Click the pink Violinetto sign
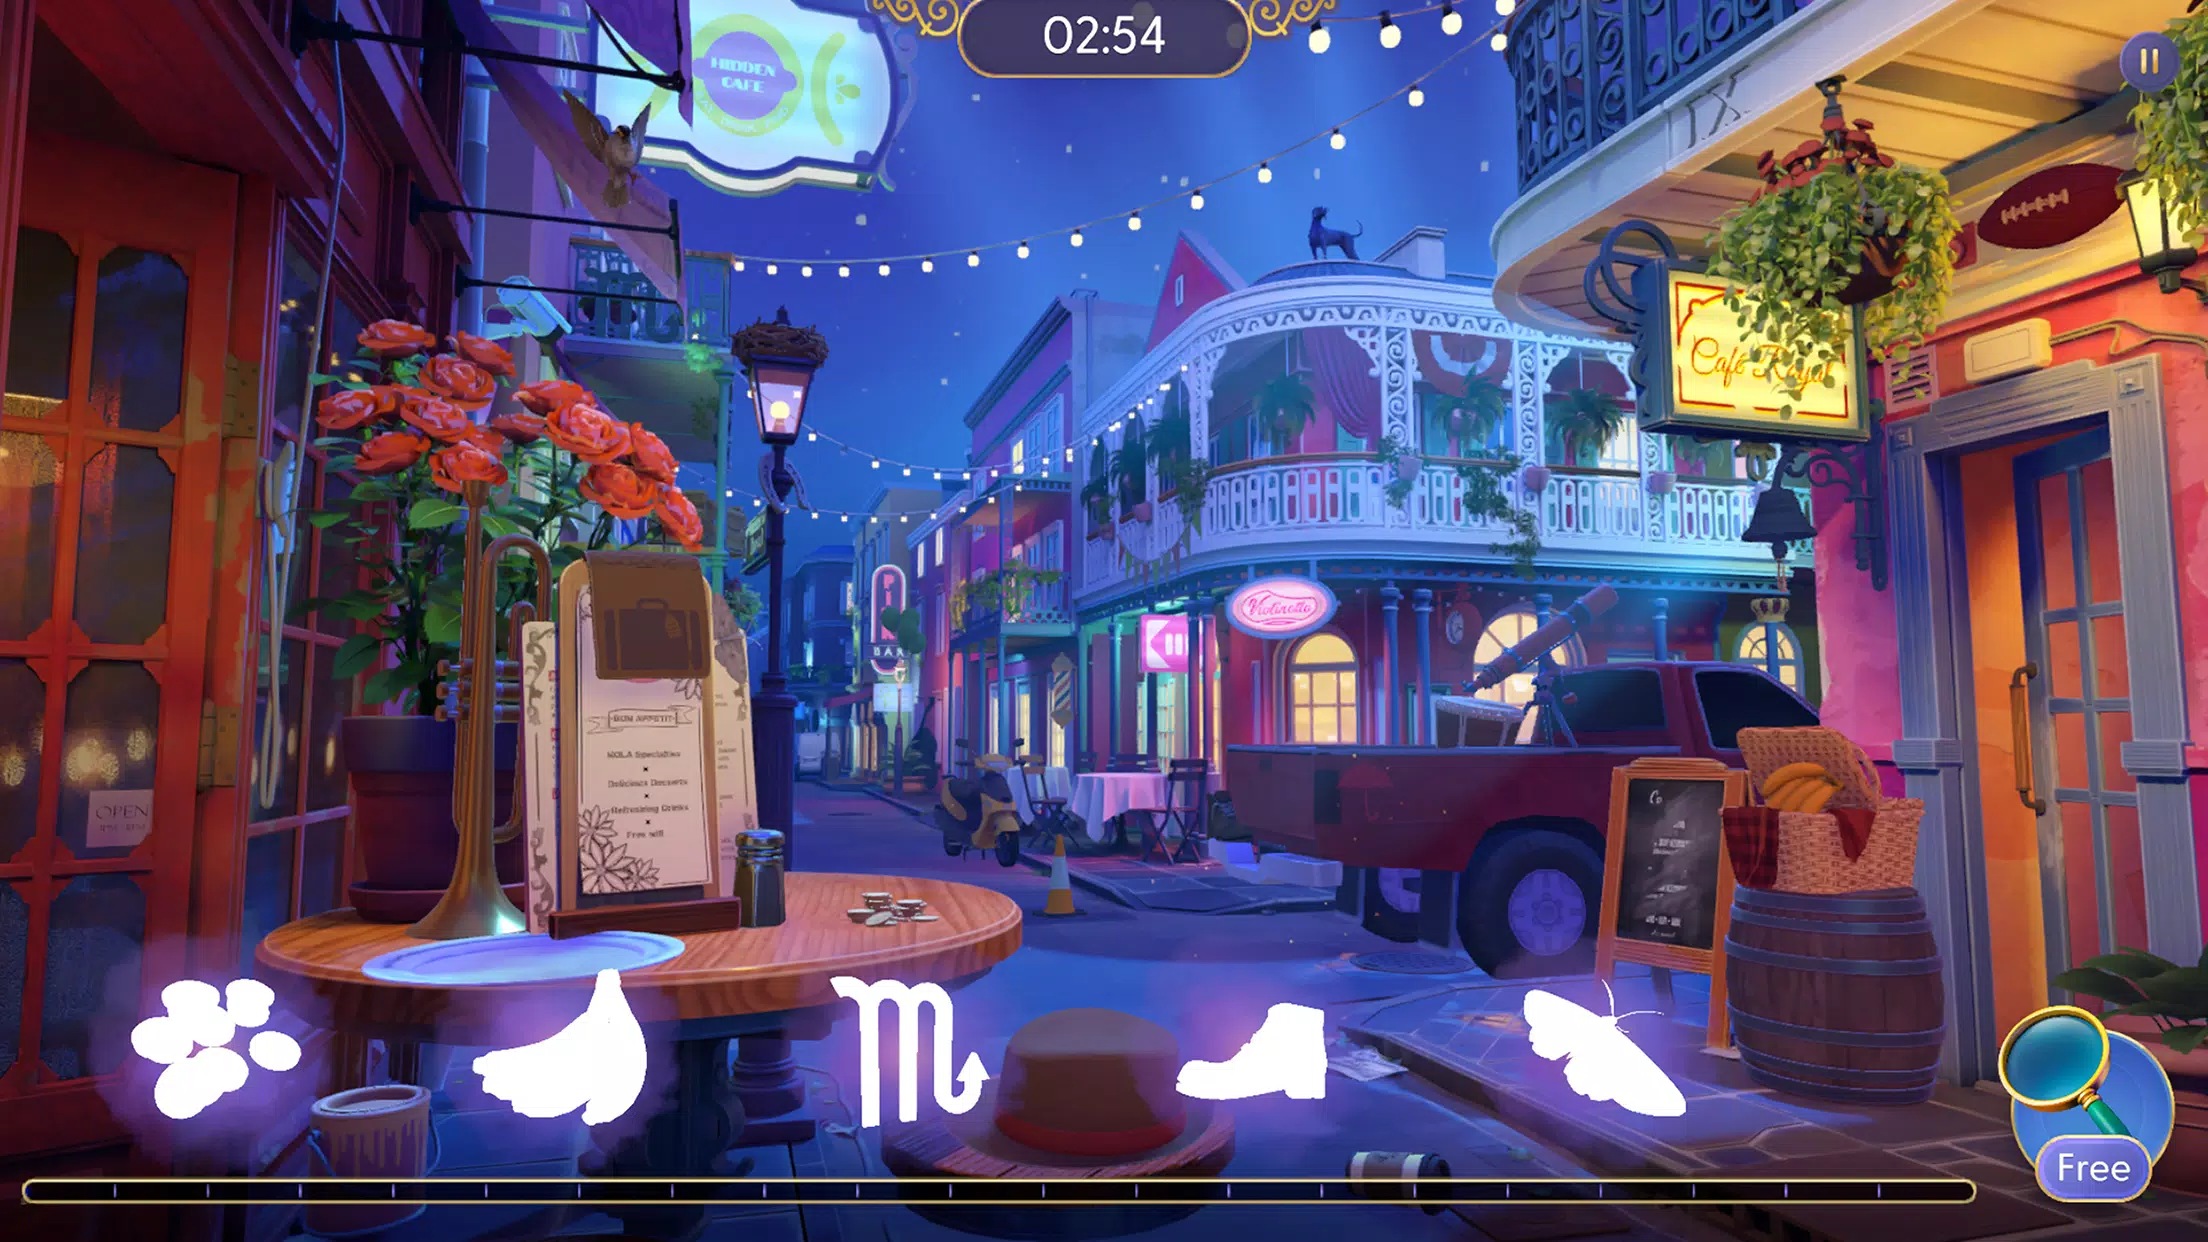The width and height of the screenshot is (2208, 1242). pos(1281,607)
